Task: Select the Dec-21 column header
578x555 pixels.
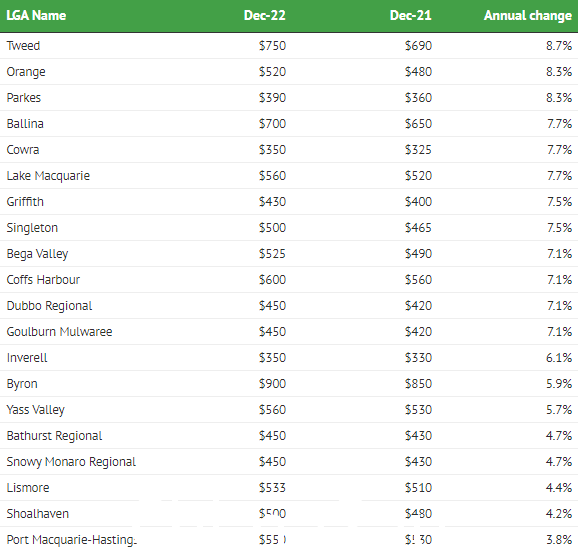Action: click(x=411, y=15)
